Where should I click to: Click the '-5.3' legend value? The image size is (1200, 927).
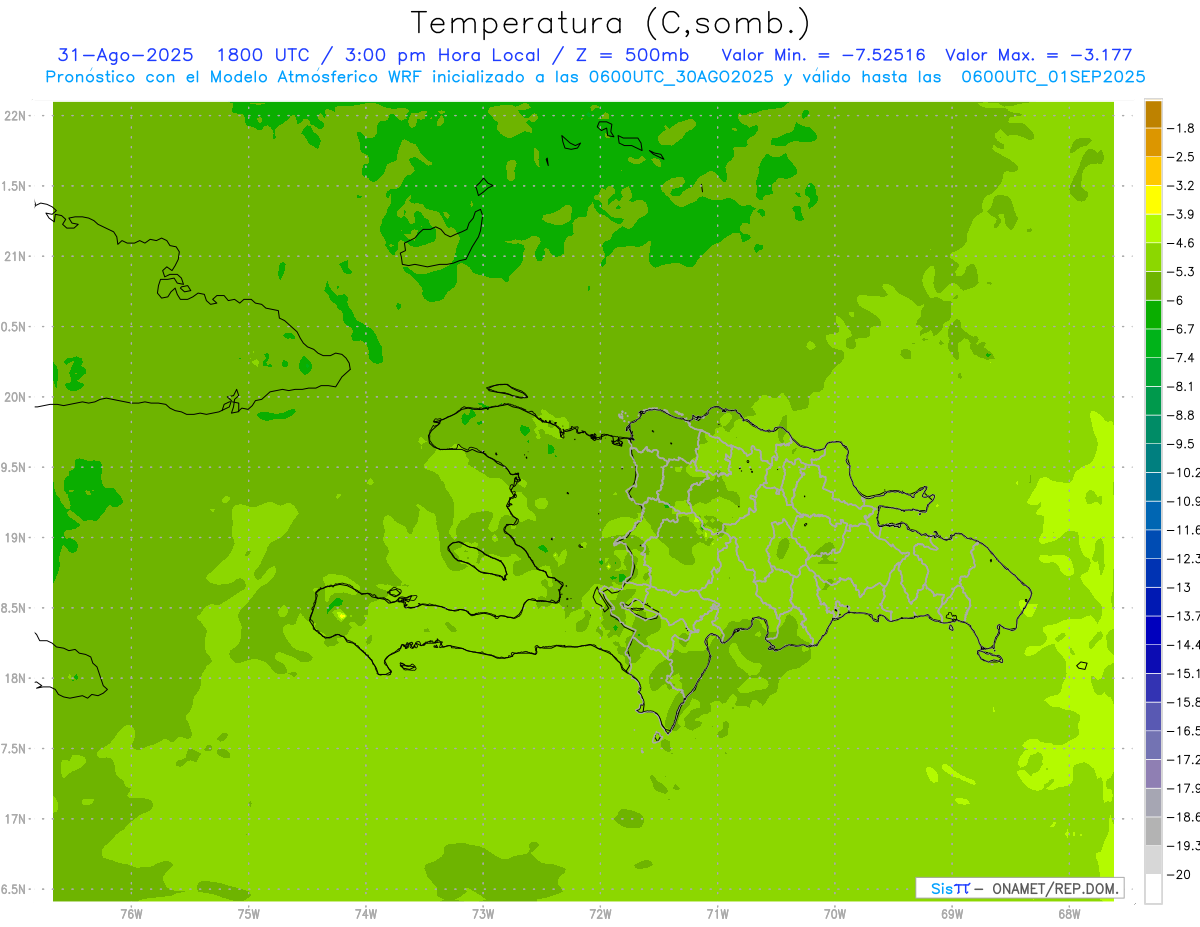[x=1181, y=271]
